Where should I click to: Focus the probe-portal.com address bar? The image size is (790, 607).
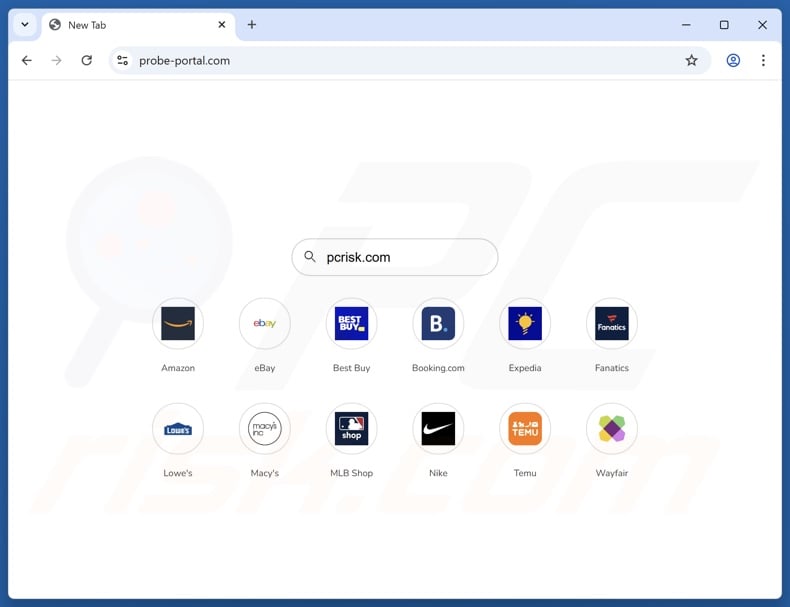[x=410, y=60]
